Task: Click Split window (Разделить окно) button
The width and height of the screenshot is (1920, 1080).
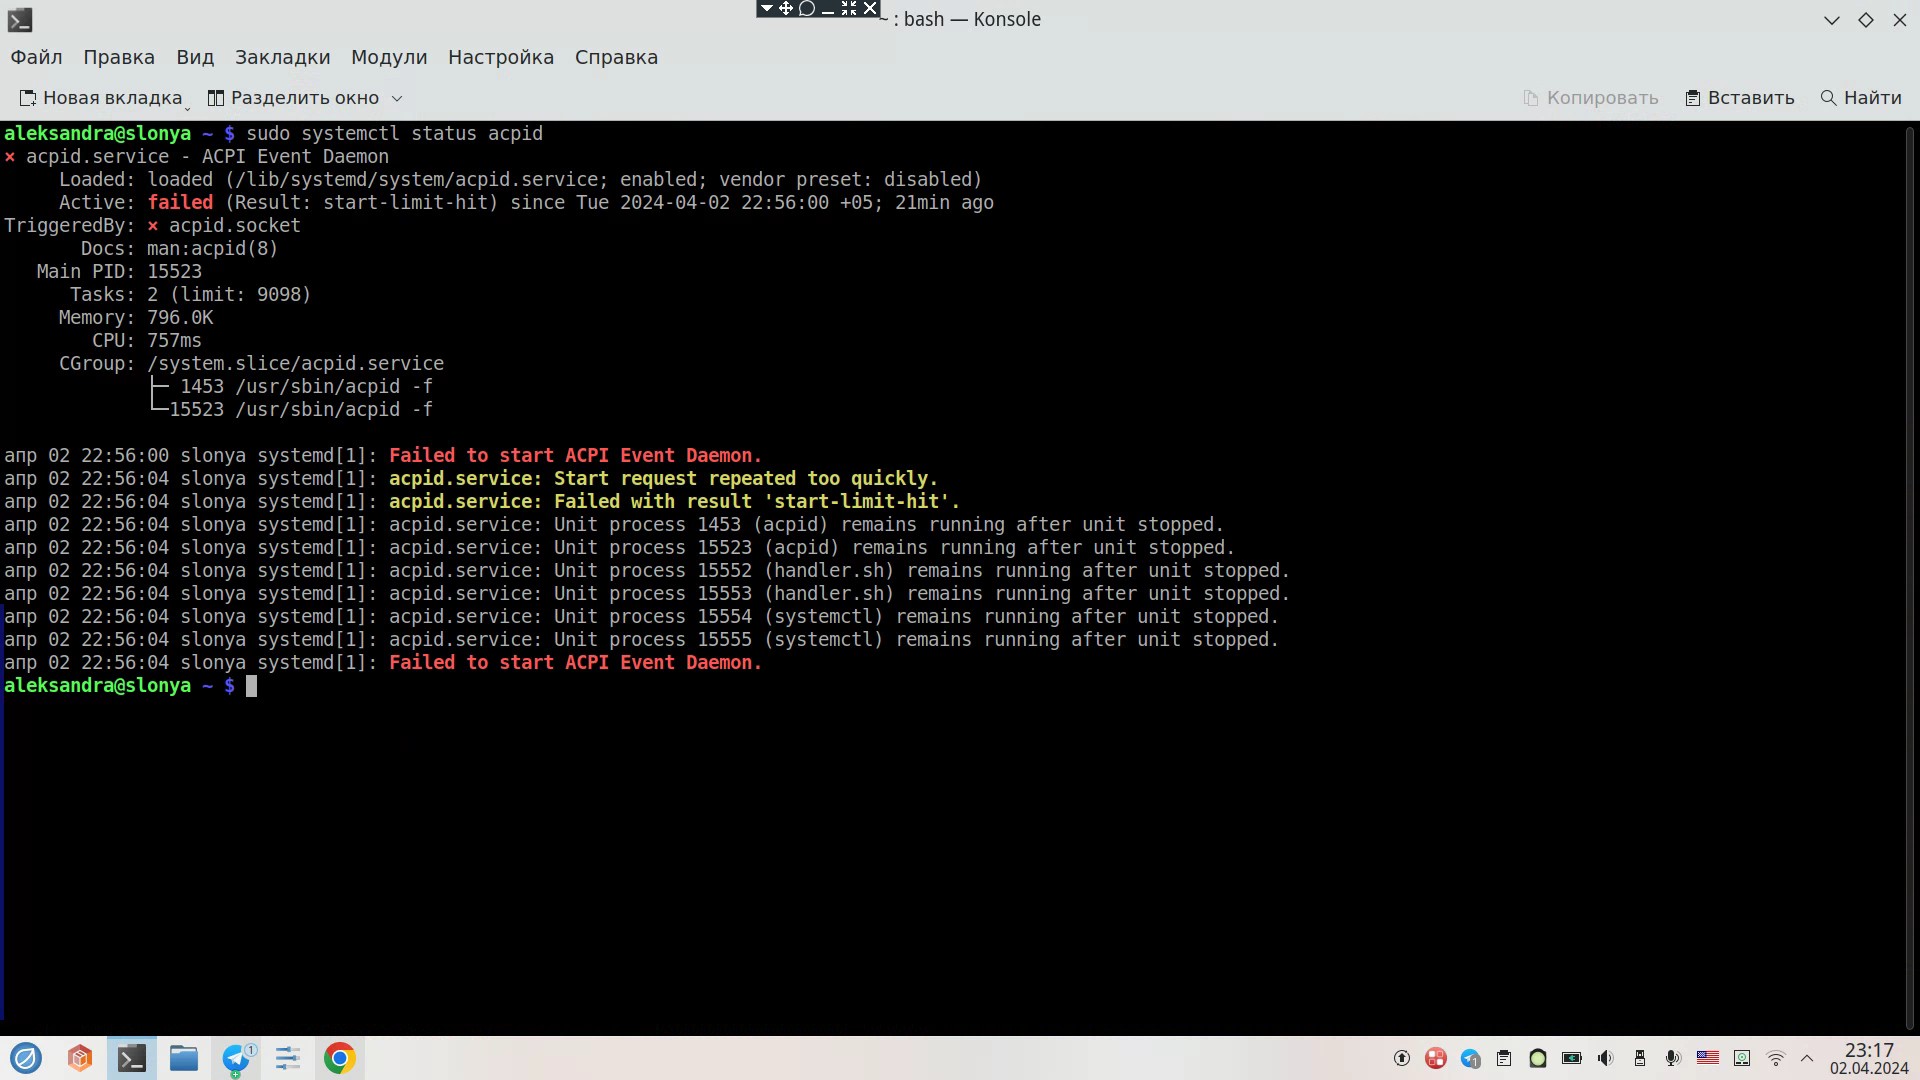Action: (294, 98)
